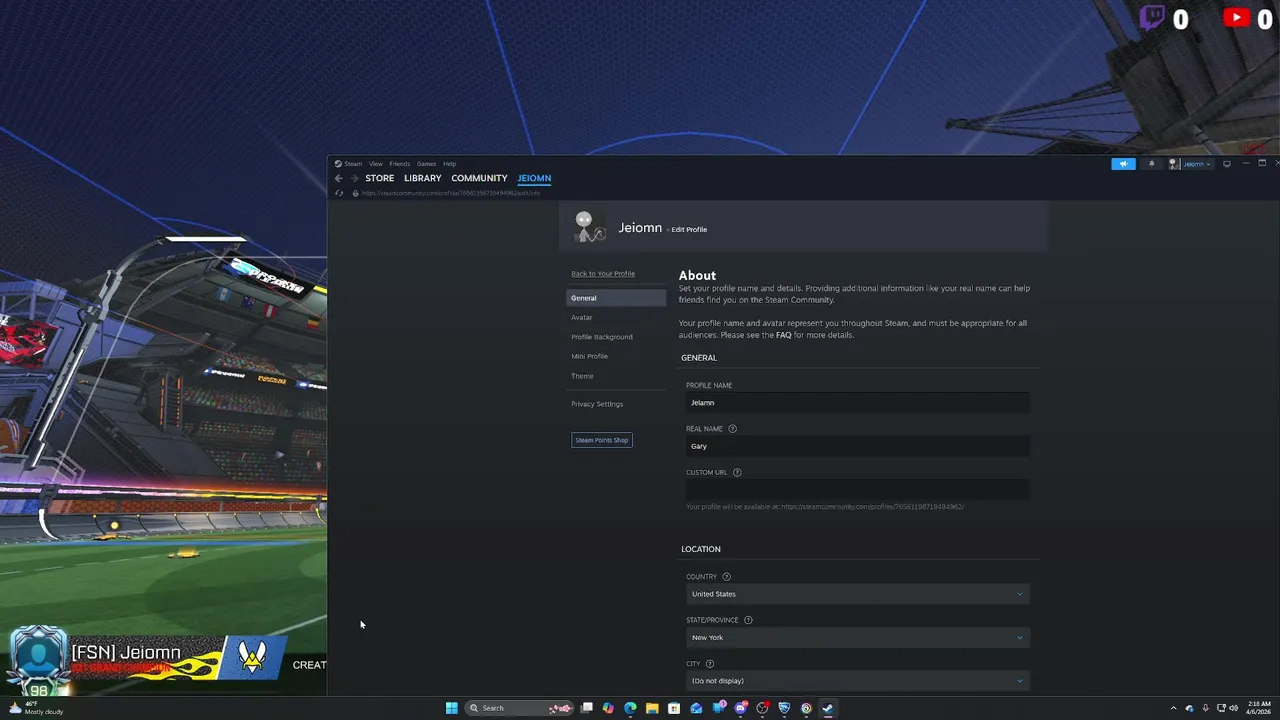Viewport: 1280px width, 720px height.
Task: Click the State/Province help question icon
Action: [x=748, y=620]
